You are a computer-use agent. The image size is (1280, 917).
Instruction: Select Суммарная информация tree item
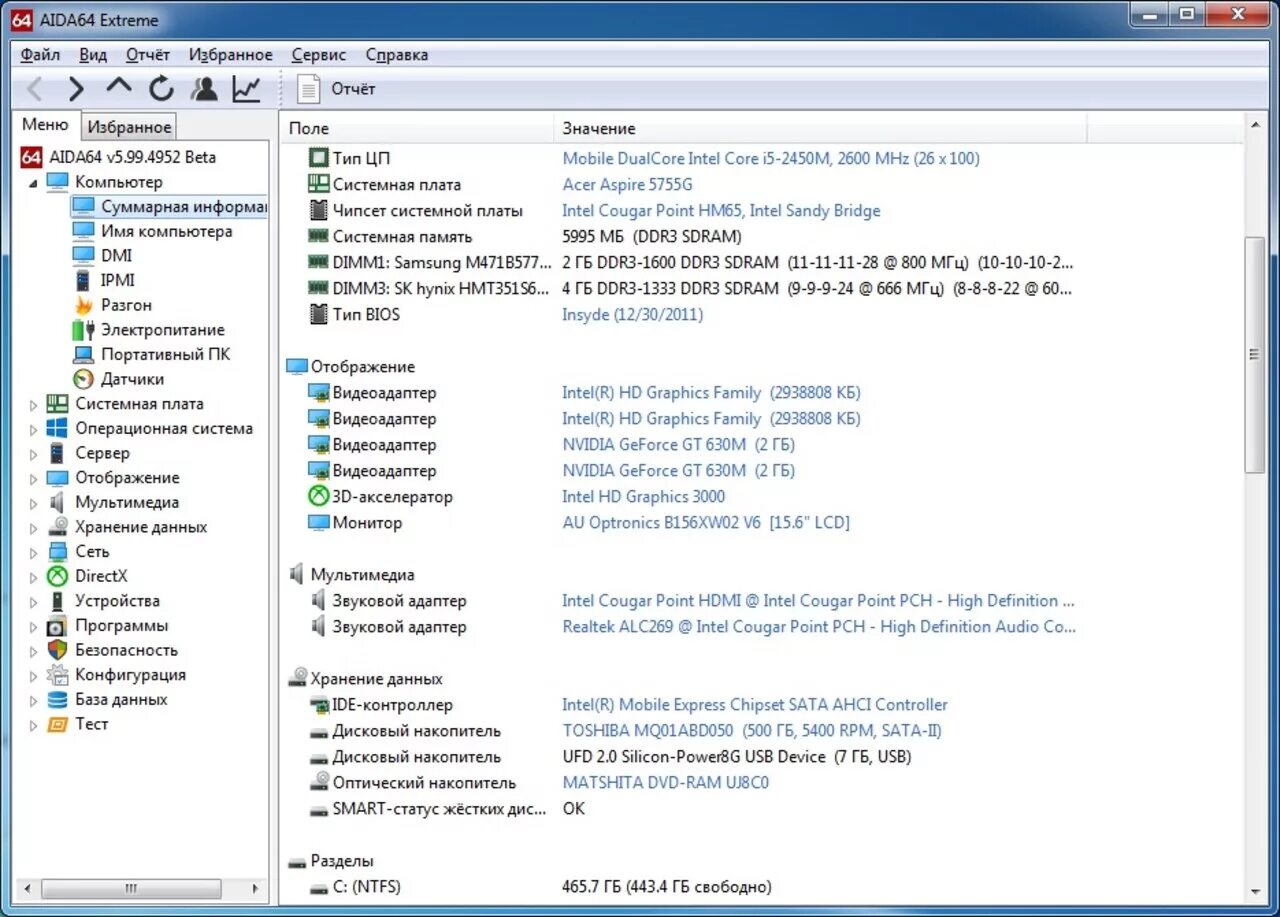tap(168, 207)
